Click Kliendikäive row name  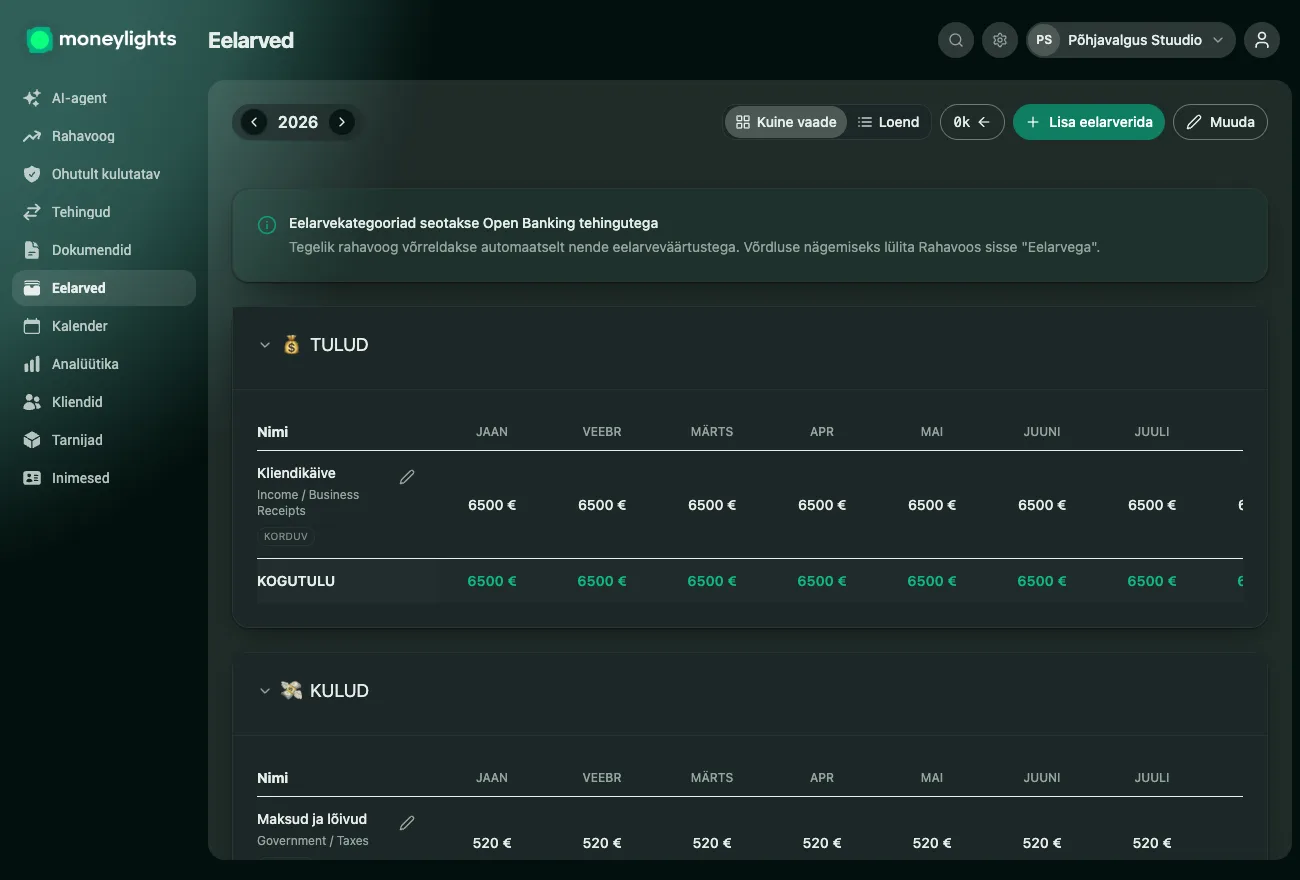click(296, 473)
